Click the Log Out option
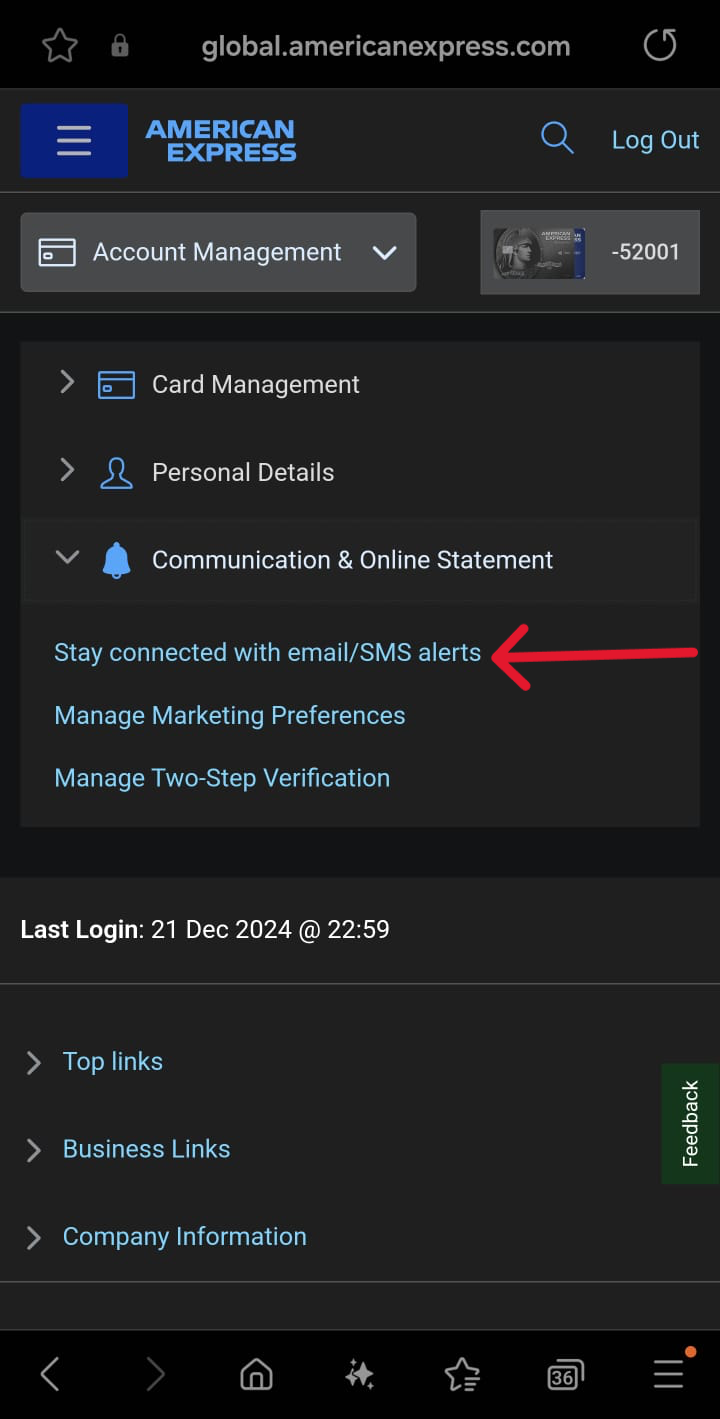 tap(655, 140)
